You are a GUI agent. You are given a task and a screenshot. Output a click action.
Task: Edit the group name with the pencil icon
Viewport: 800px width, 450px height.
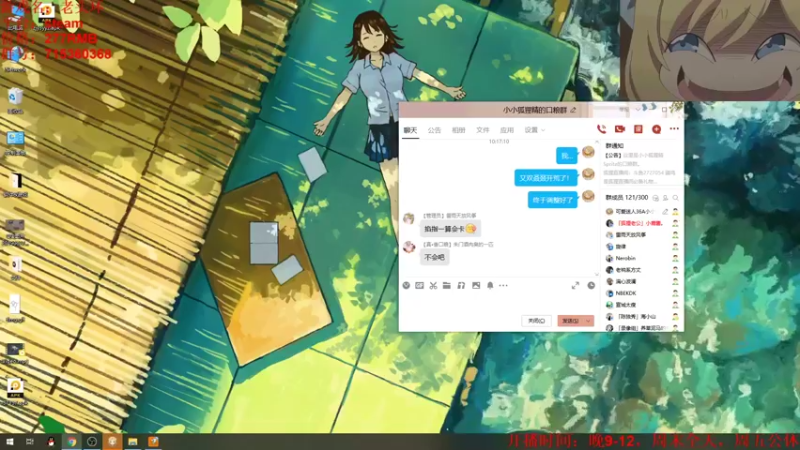point(573,110)
